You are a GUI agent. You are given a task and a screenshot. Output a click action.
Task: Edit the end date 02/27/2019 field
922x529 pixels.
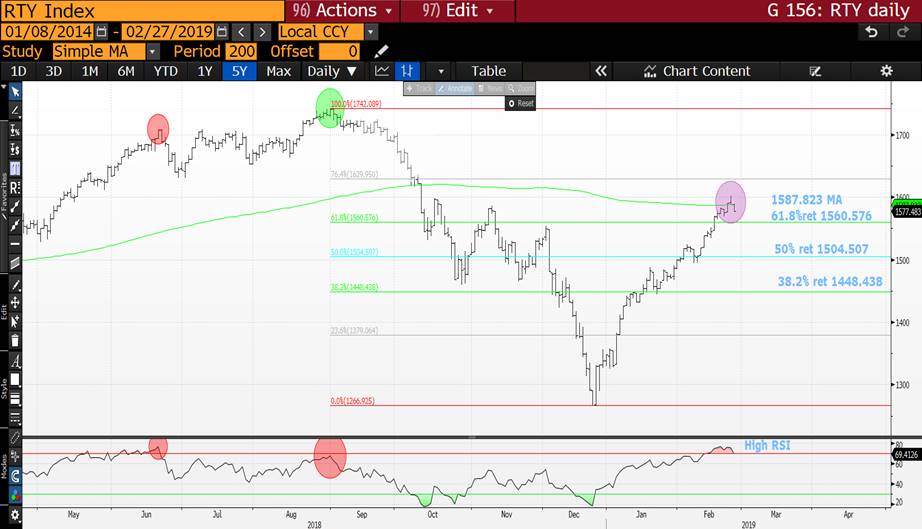pos(168,32)
